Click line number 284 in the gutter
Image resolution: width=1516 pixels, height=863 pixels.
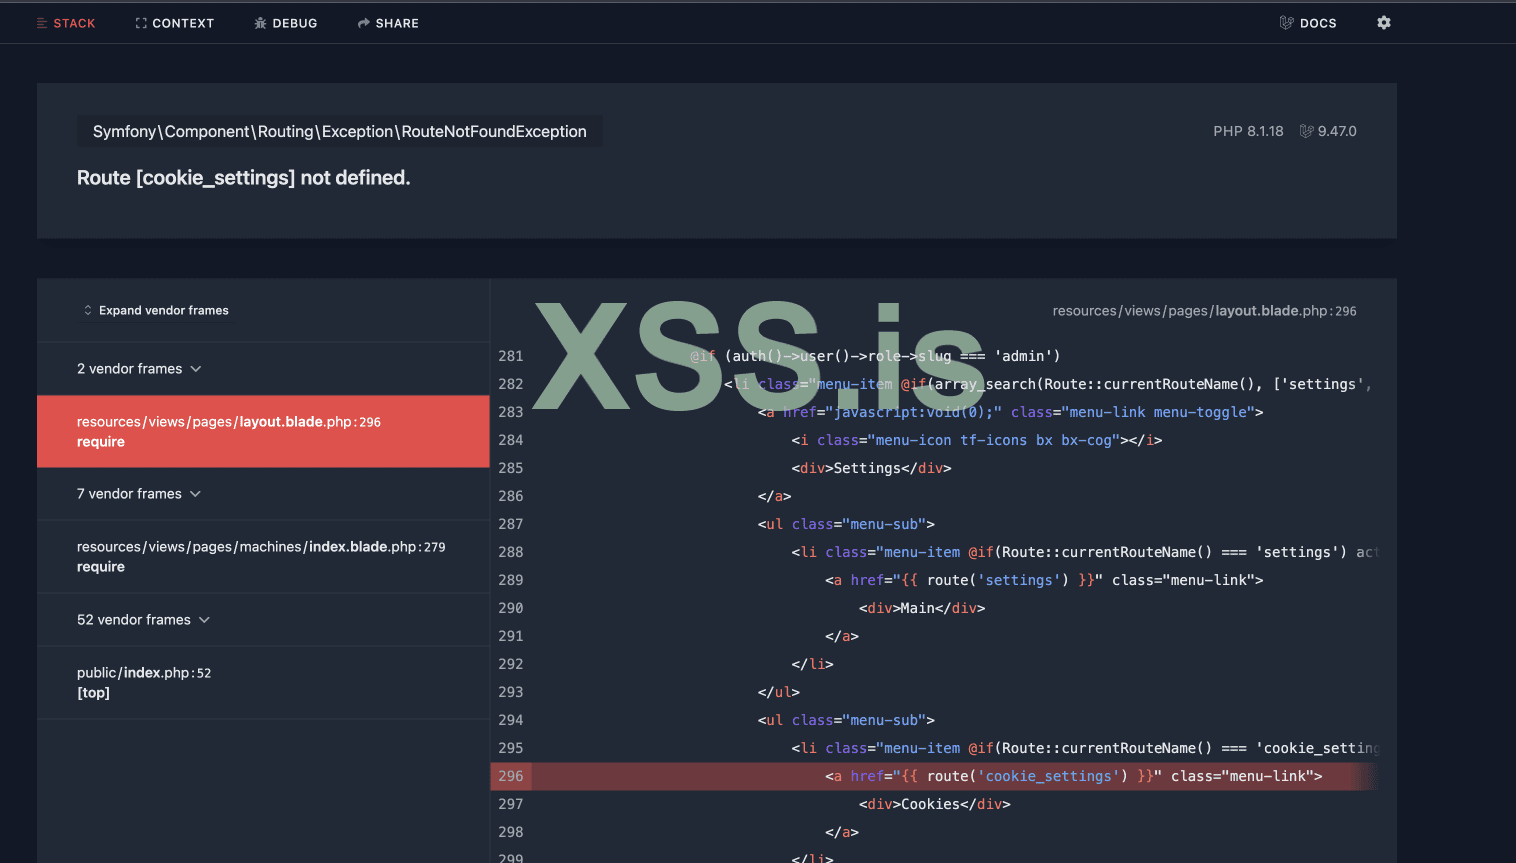[511, 440]
